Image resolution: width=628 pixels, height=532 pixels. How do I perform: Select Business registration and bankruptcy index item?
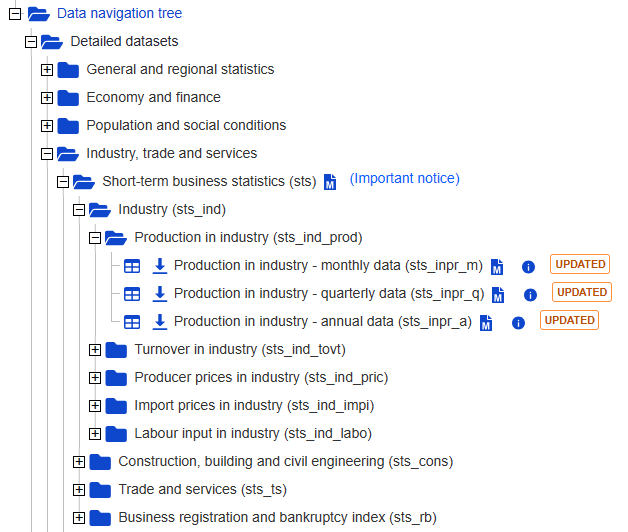point(277,518)
